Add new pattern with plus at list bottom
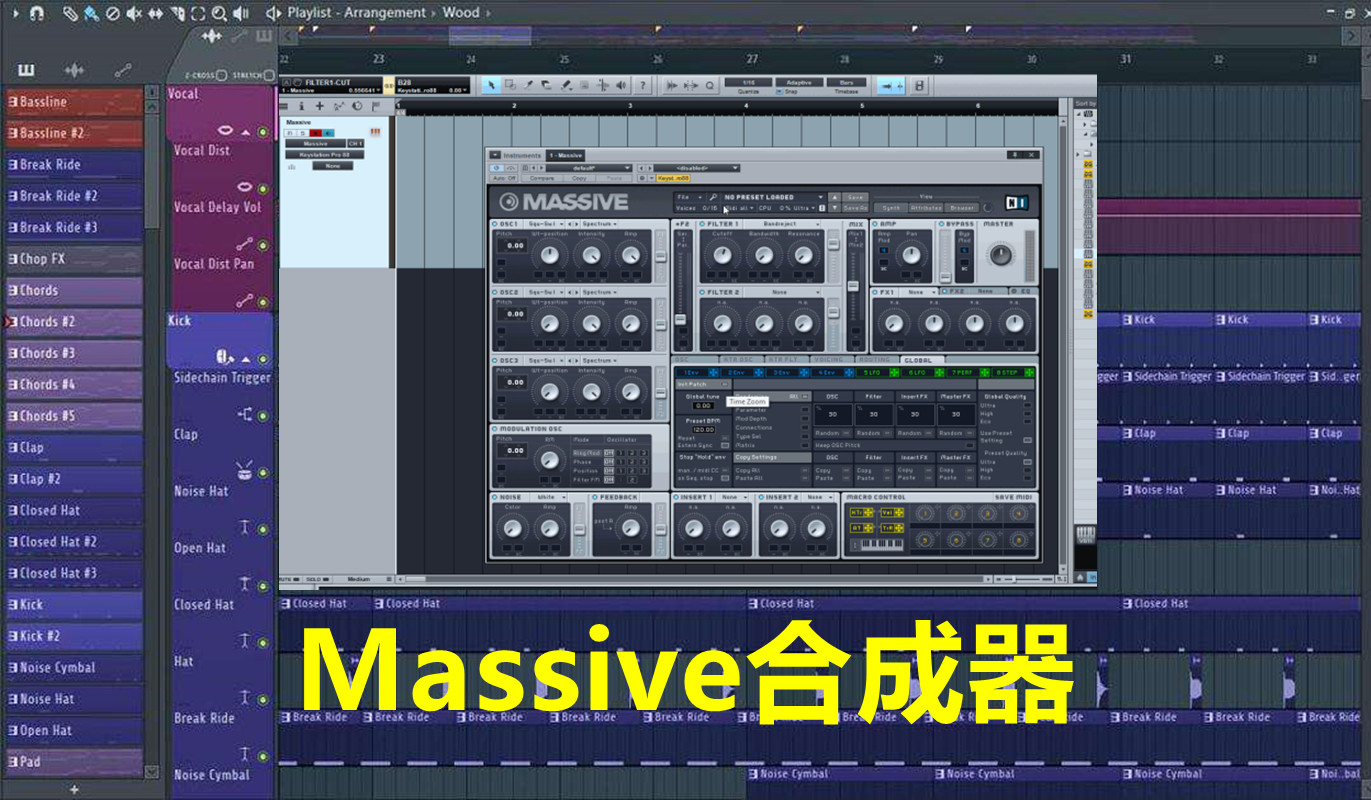The height and width of the screenshot is (800, 1371). click(x=73, y=789)
